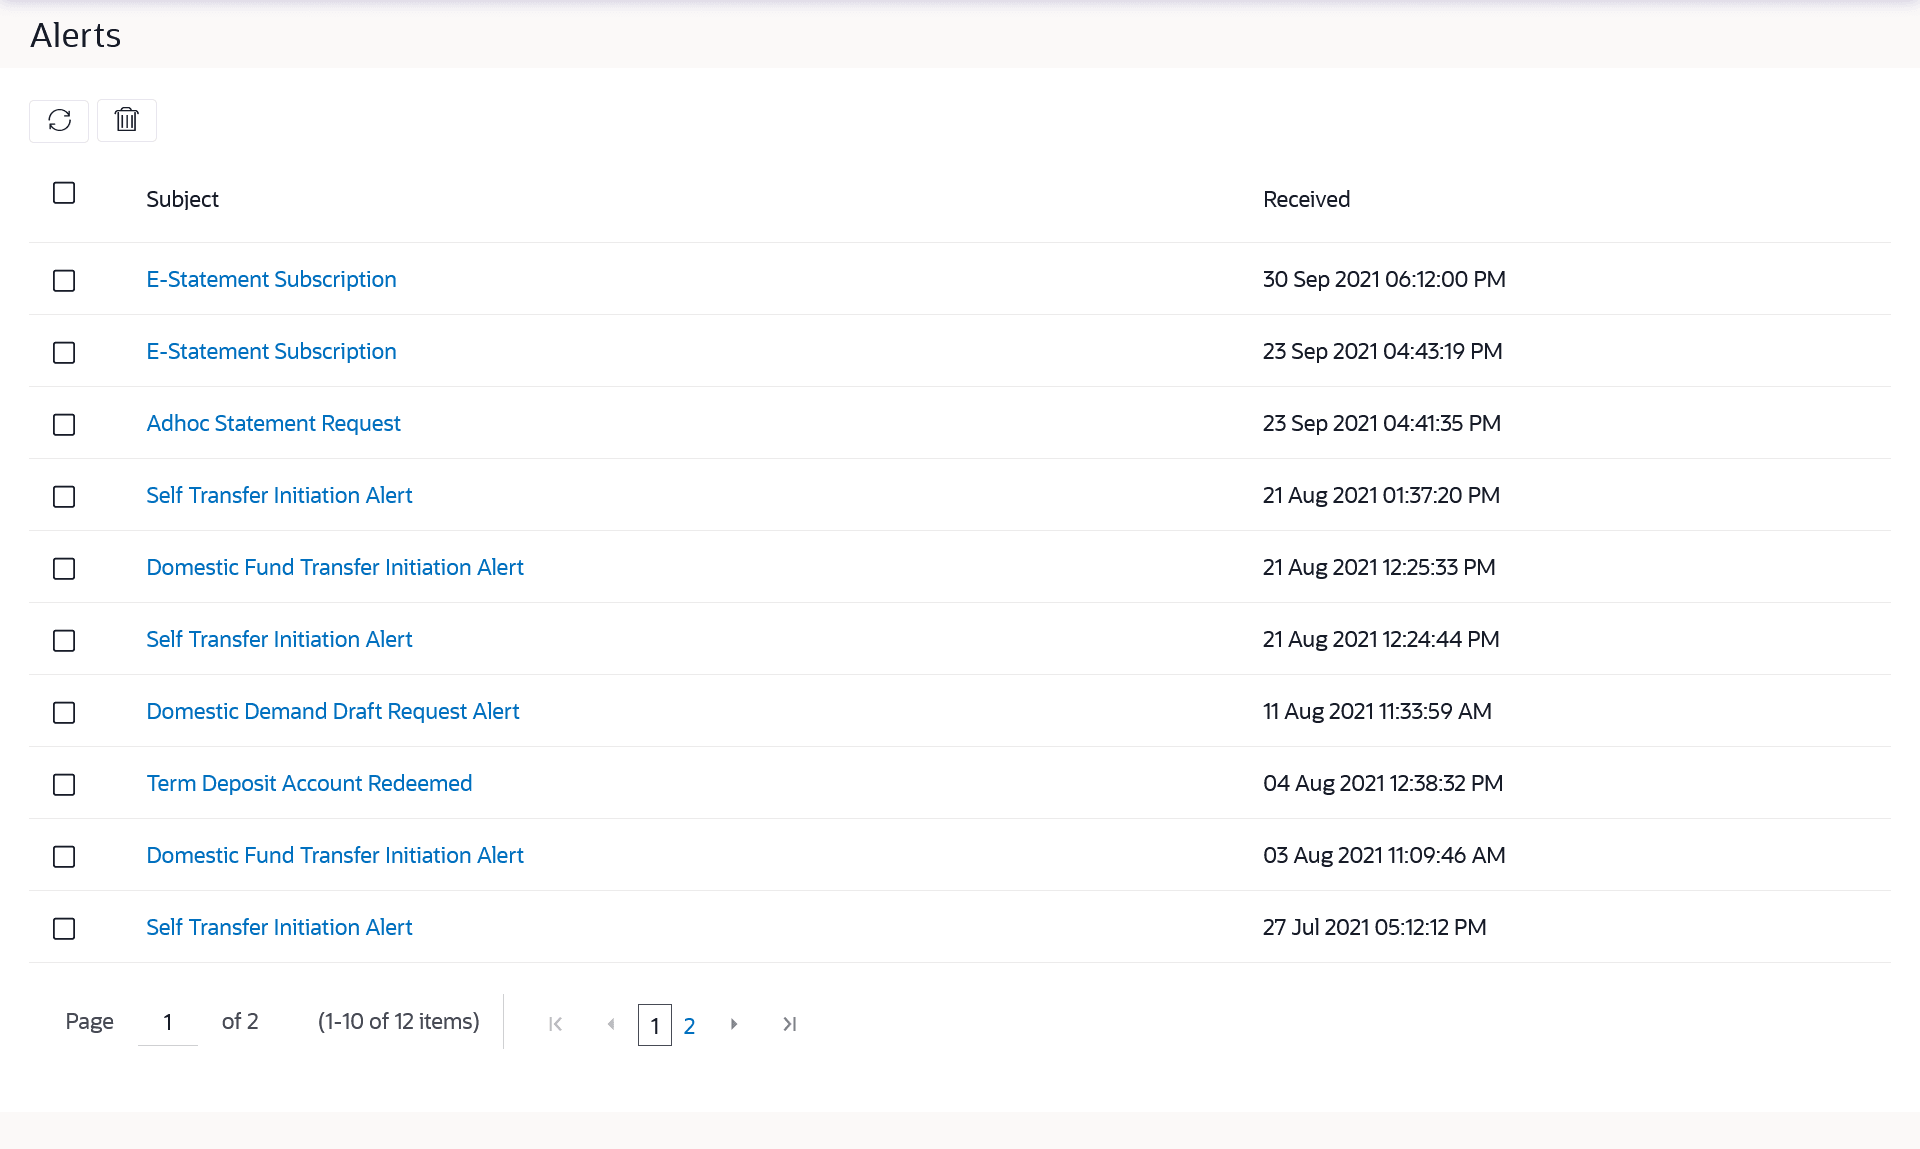The height and width of the screenshot is (1149, 1920).
Task: Switch to page 2 in pagination
Action: pyautogui.click(x=689, y=1026)
